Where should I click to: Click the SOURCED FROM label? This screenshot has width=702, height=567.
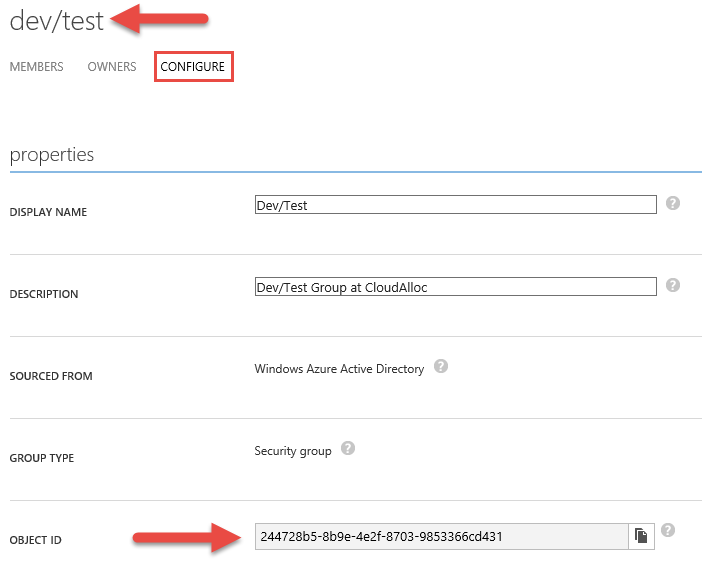click(50, 377)
